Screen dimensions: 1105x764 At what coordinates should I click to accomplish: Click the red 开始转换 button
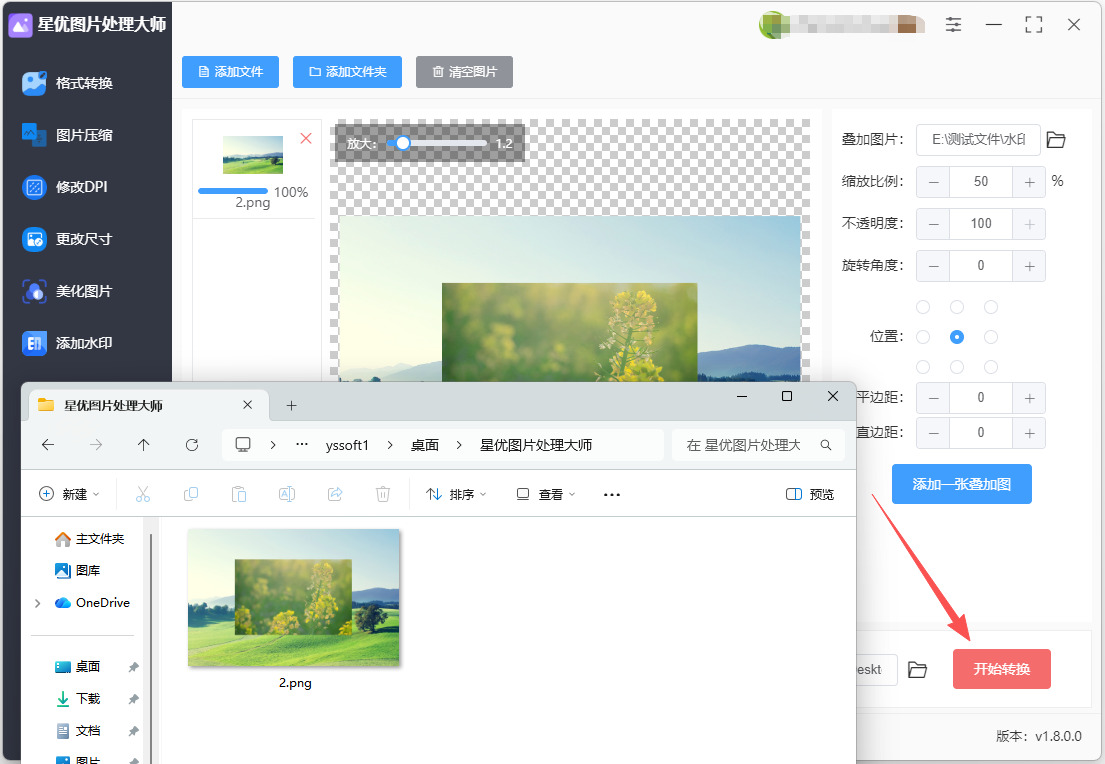click(1001, 669)
